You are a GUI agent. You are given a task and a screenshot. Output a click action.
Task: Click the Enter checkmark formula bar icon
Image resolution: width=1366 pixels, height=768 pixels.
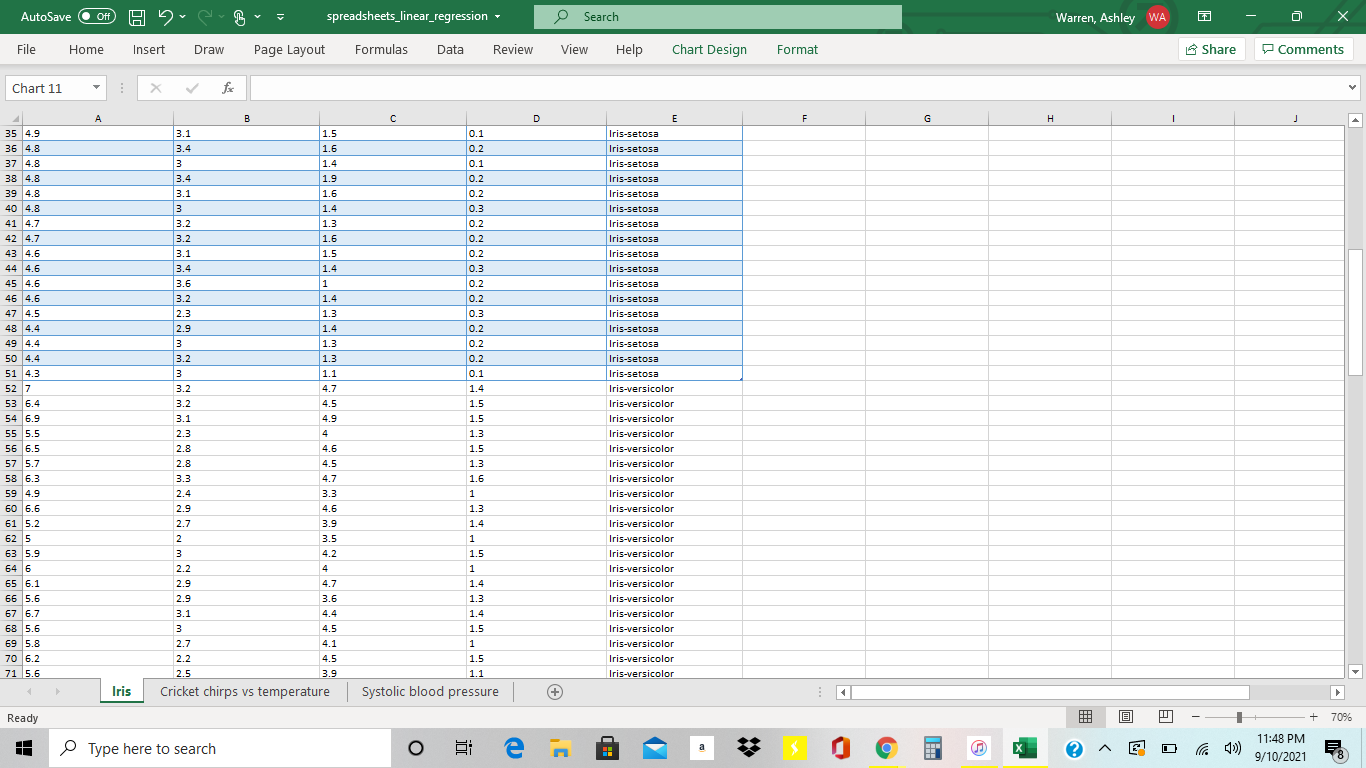(x=192, y=88)
